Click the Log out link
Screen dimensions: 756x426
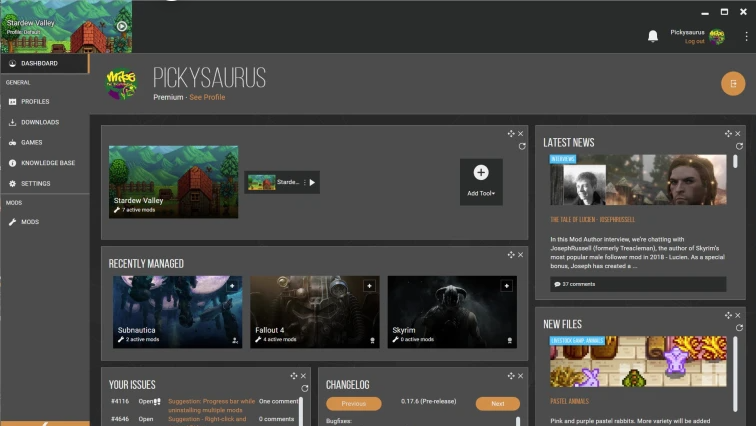(x=694, y=41)
